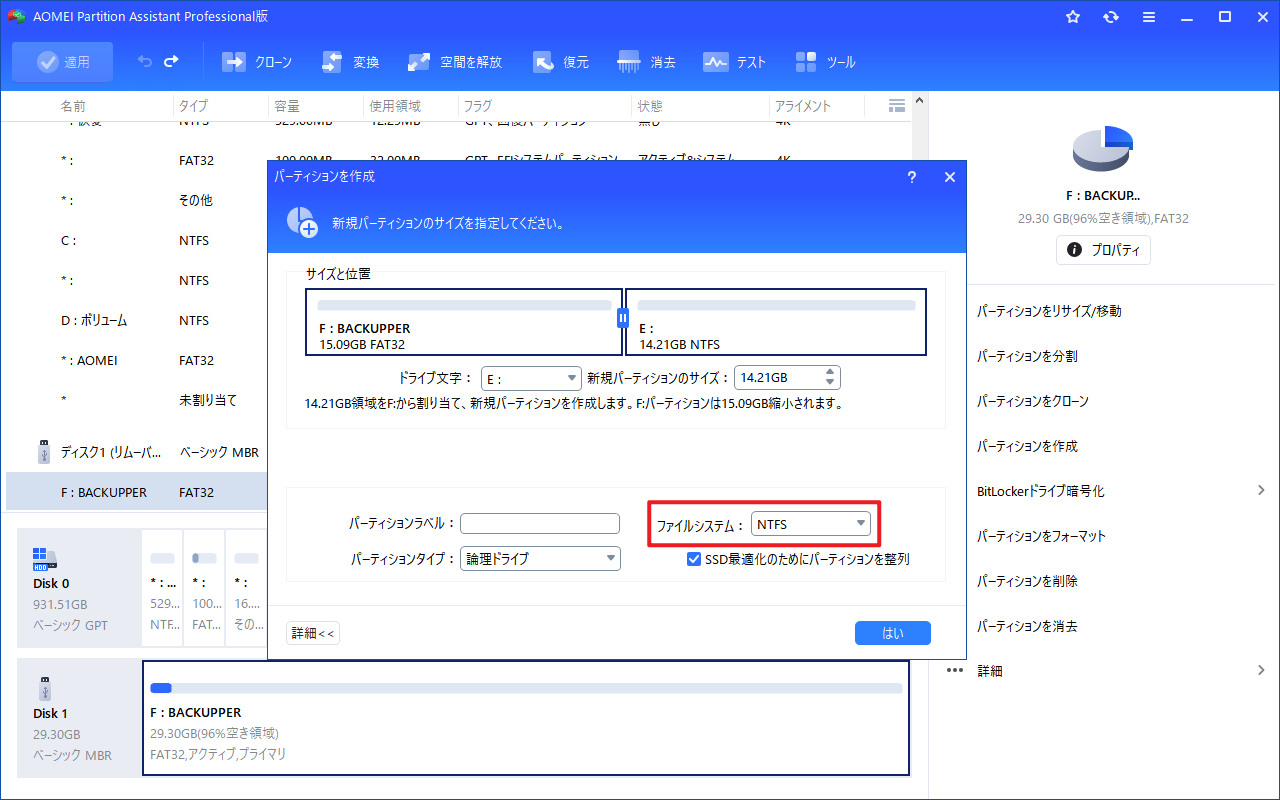Click the Advanced (詳細<<) button in dialog
Image resolution: width=1280 pixels, height=800 pixels.
313,633
